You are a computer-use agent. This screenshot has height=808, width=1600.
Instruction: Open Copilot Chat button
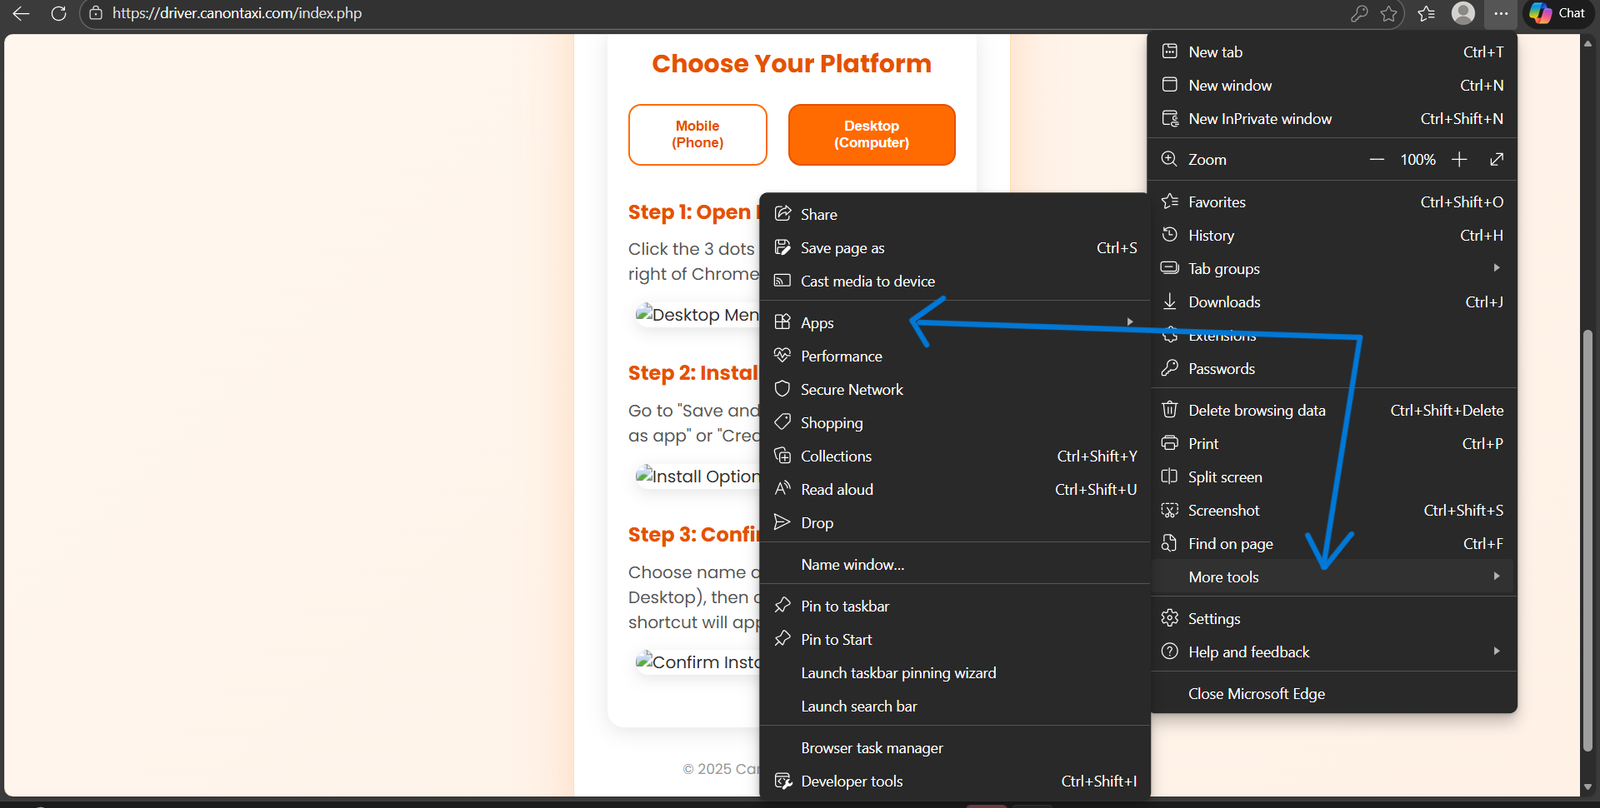coord(1557,13)
